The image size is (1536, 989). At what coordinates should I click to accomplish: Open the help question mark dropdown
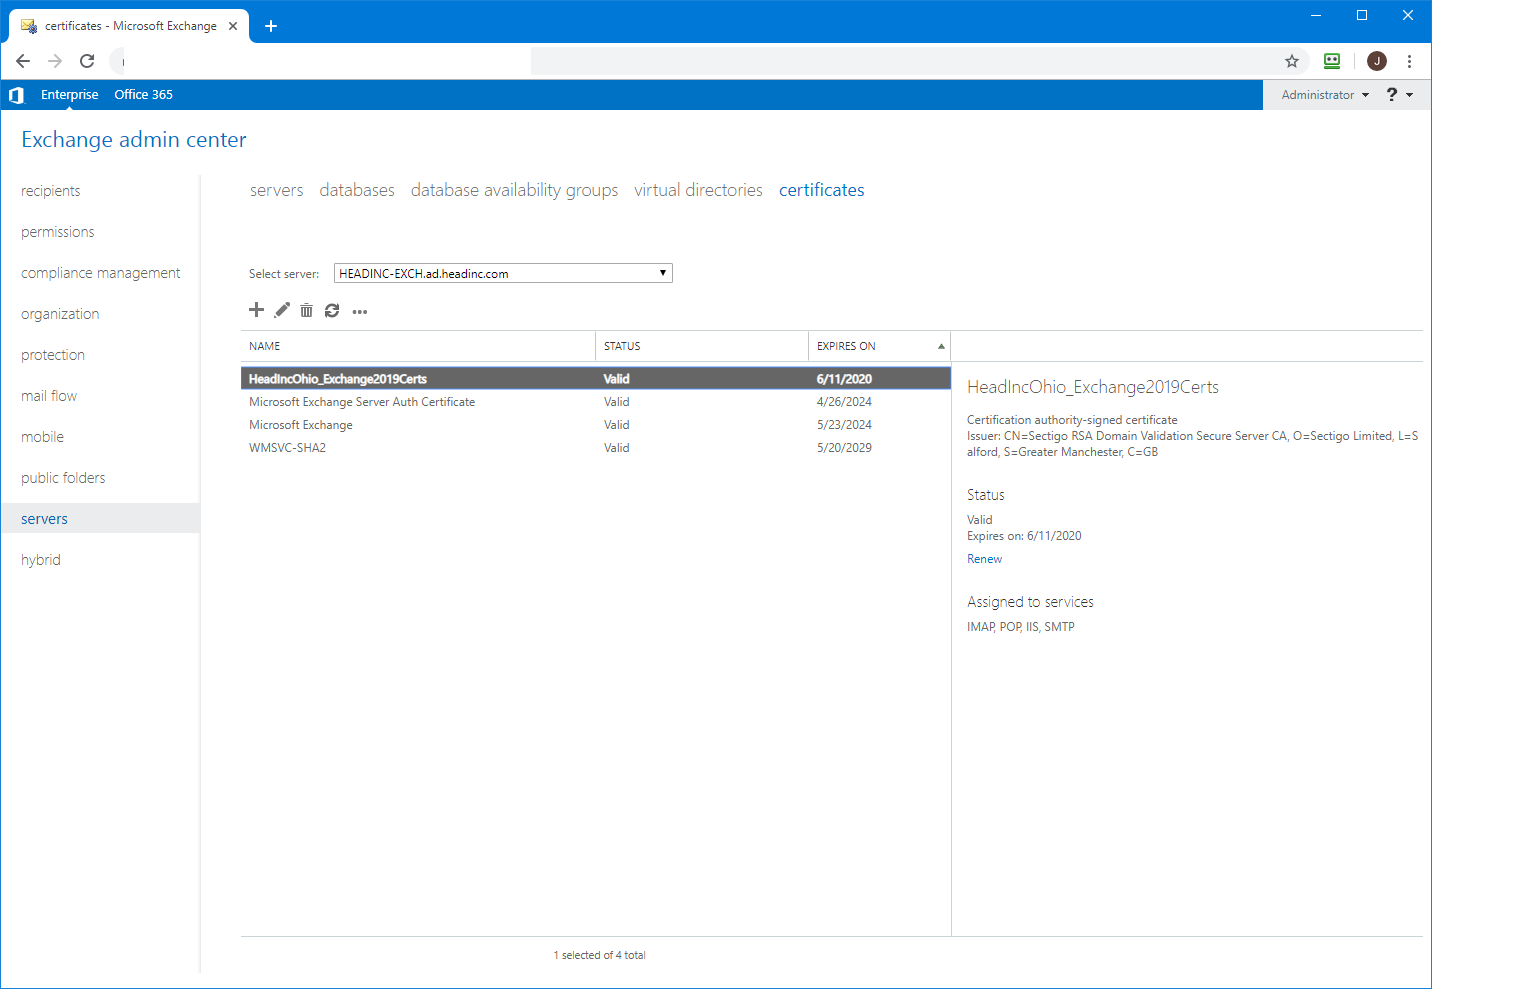(1398, 95)
